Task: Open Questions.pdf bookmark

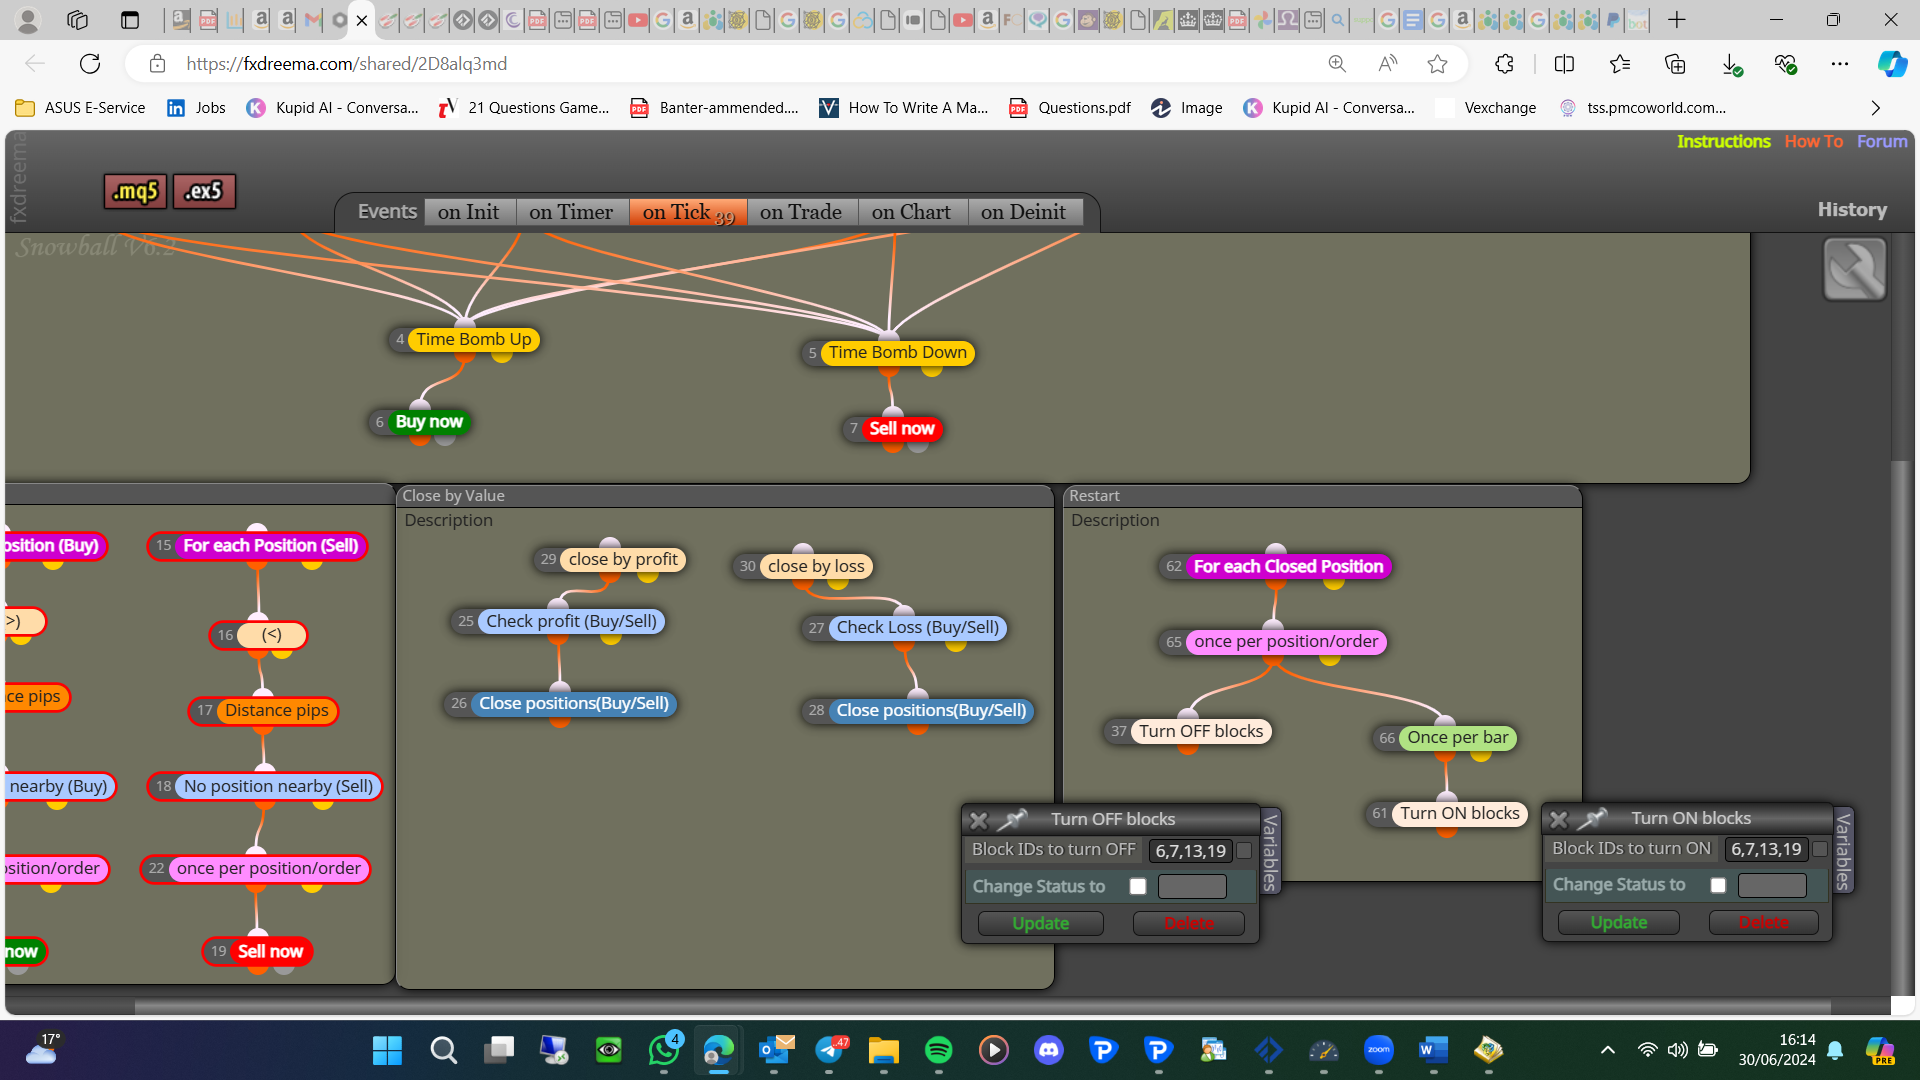Action: click(1070, 108)
